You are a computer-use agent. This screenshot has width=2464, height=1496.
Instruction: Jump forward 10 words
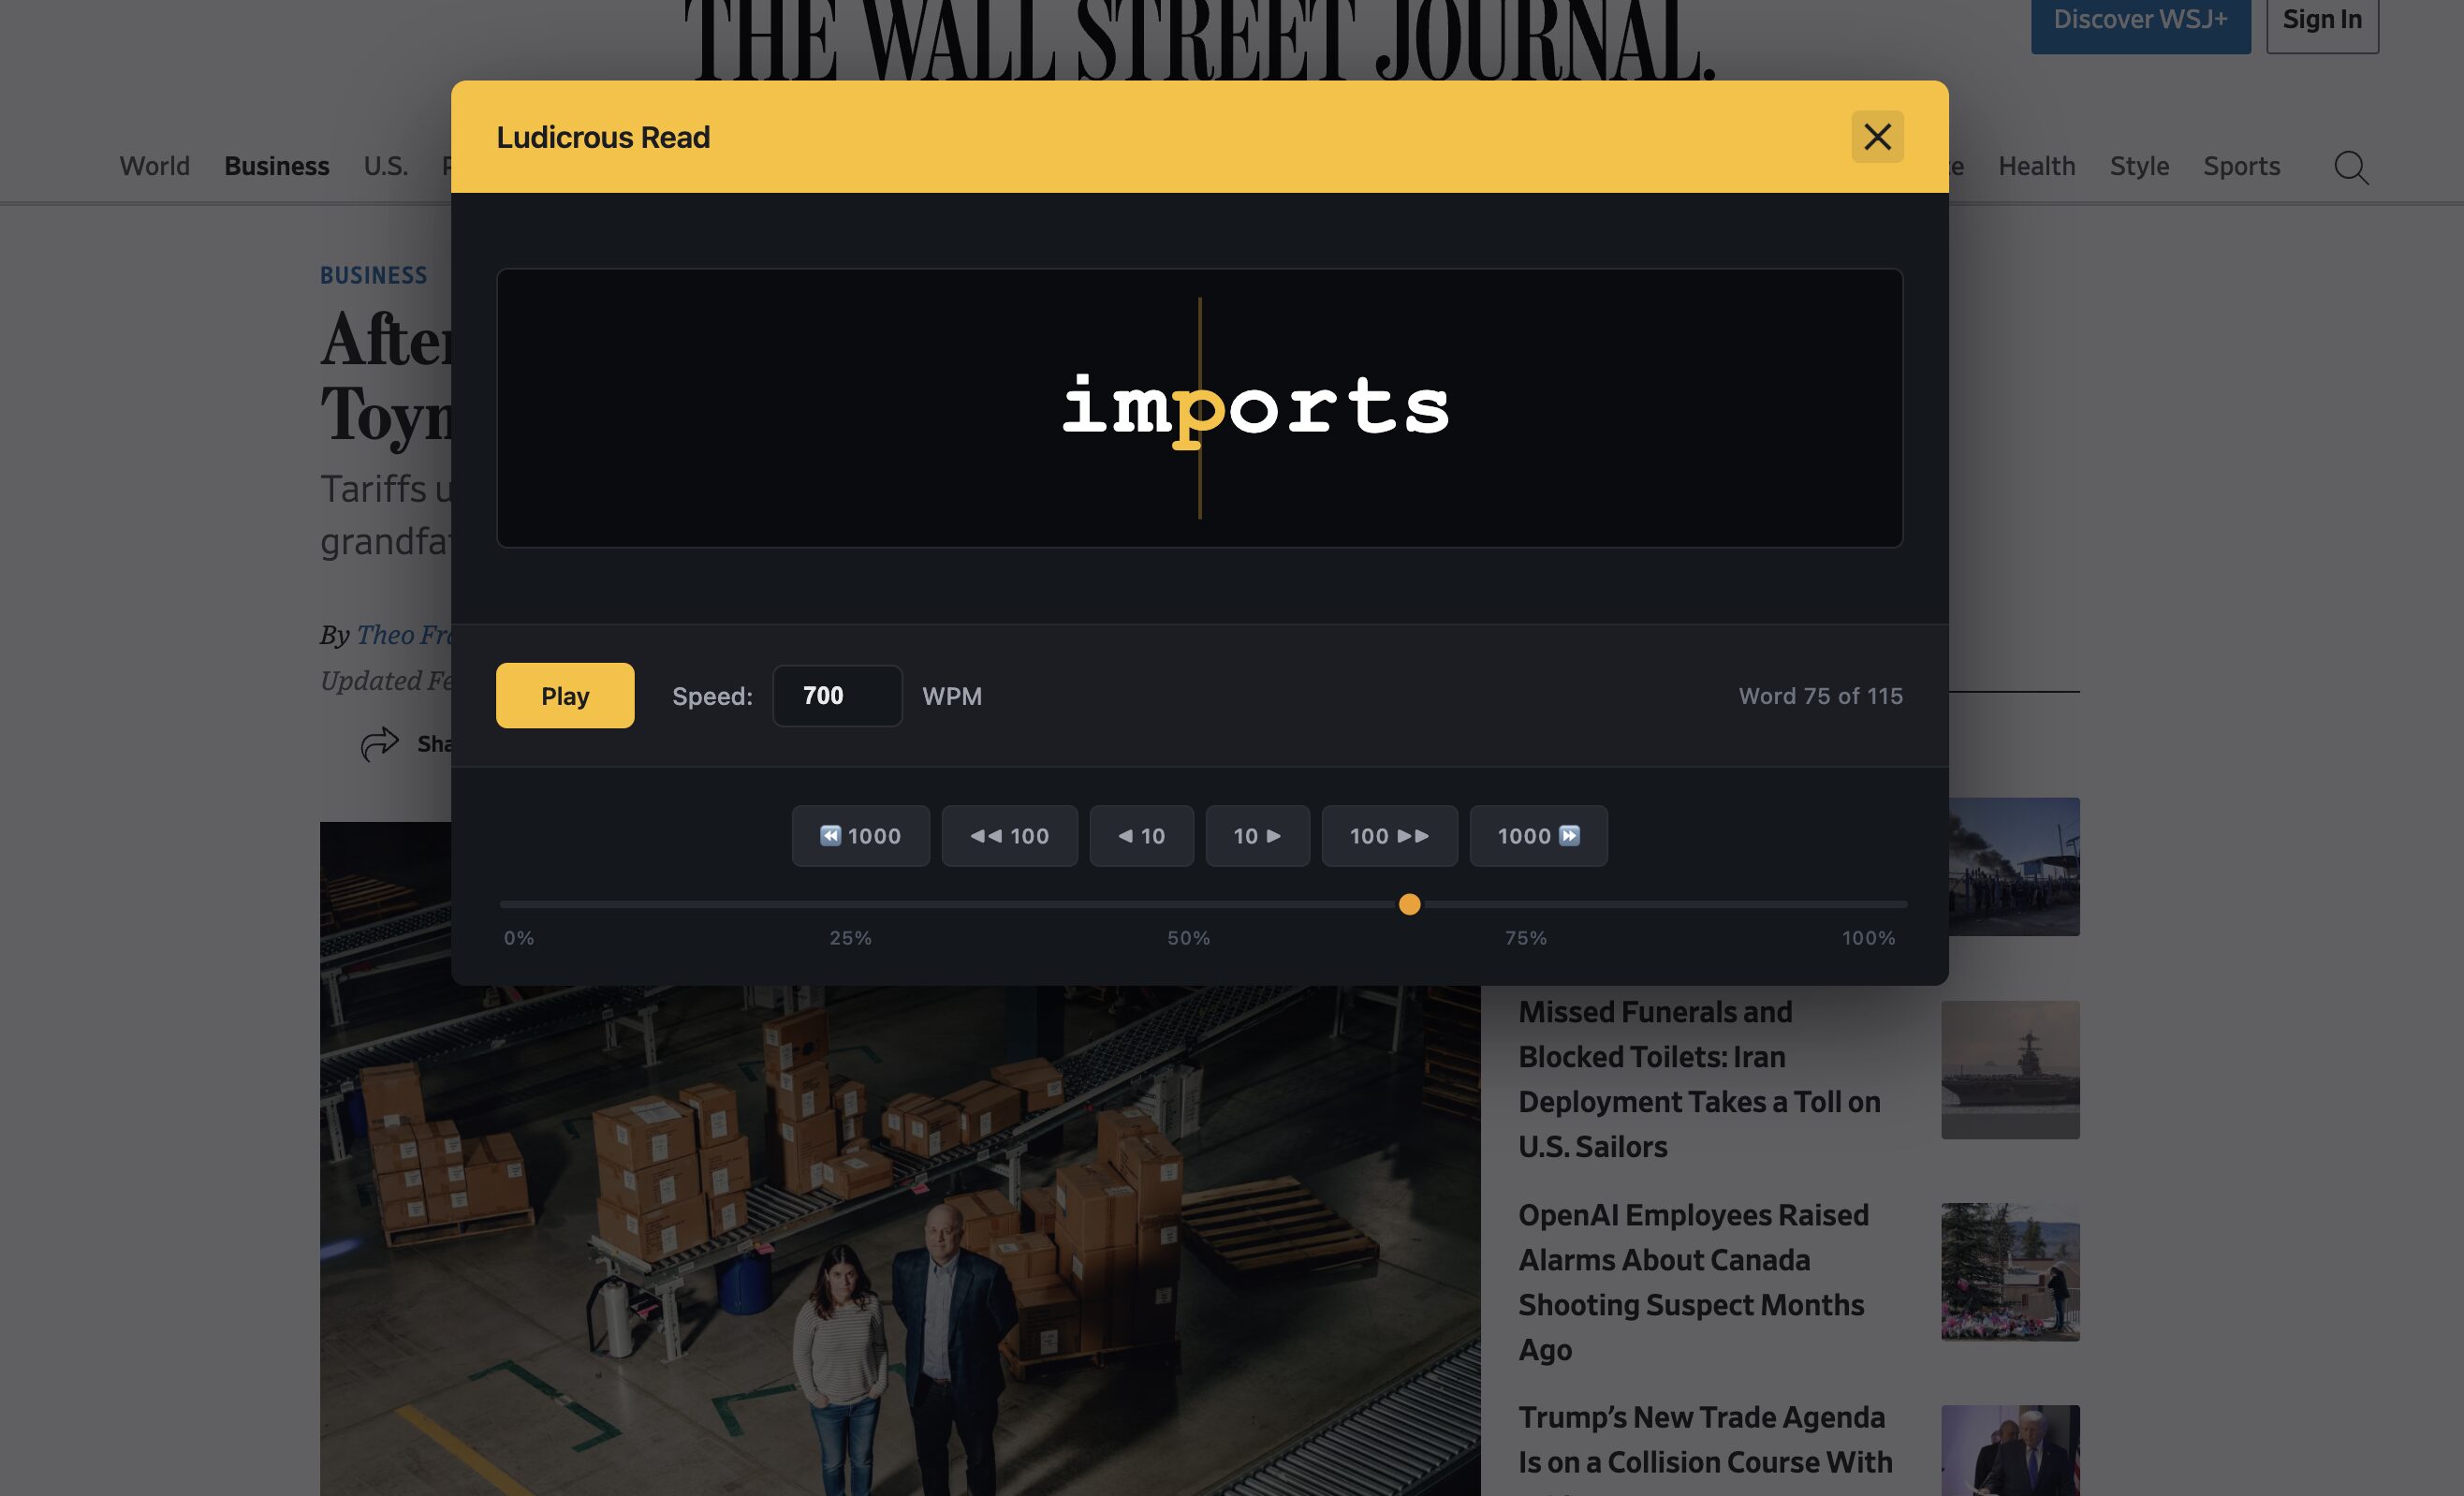(1257, 836)
